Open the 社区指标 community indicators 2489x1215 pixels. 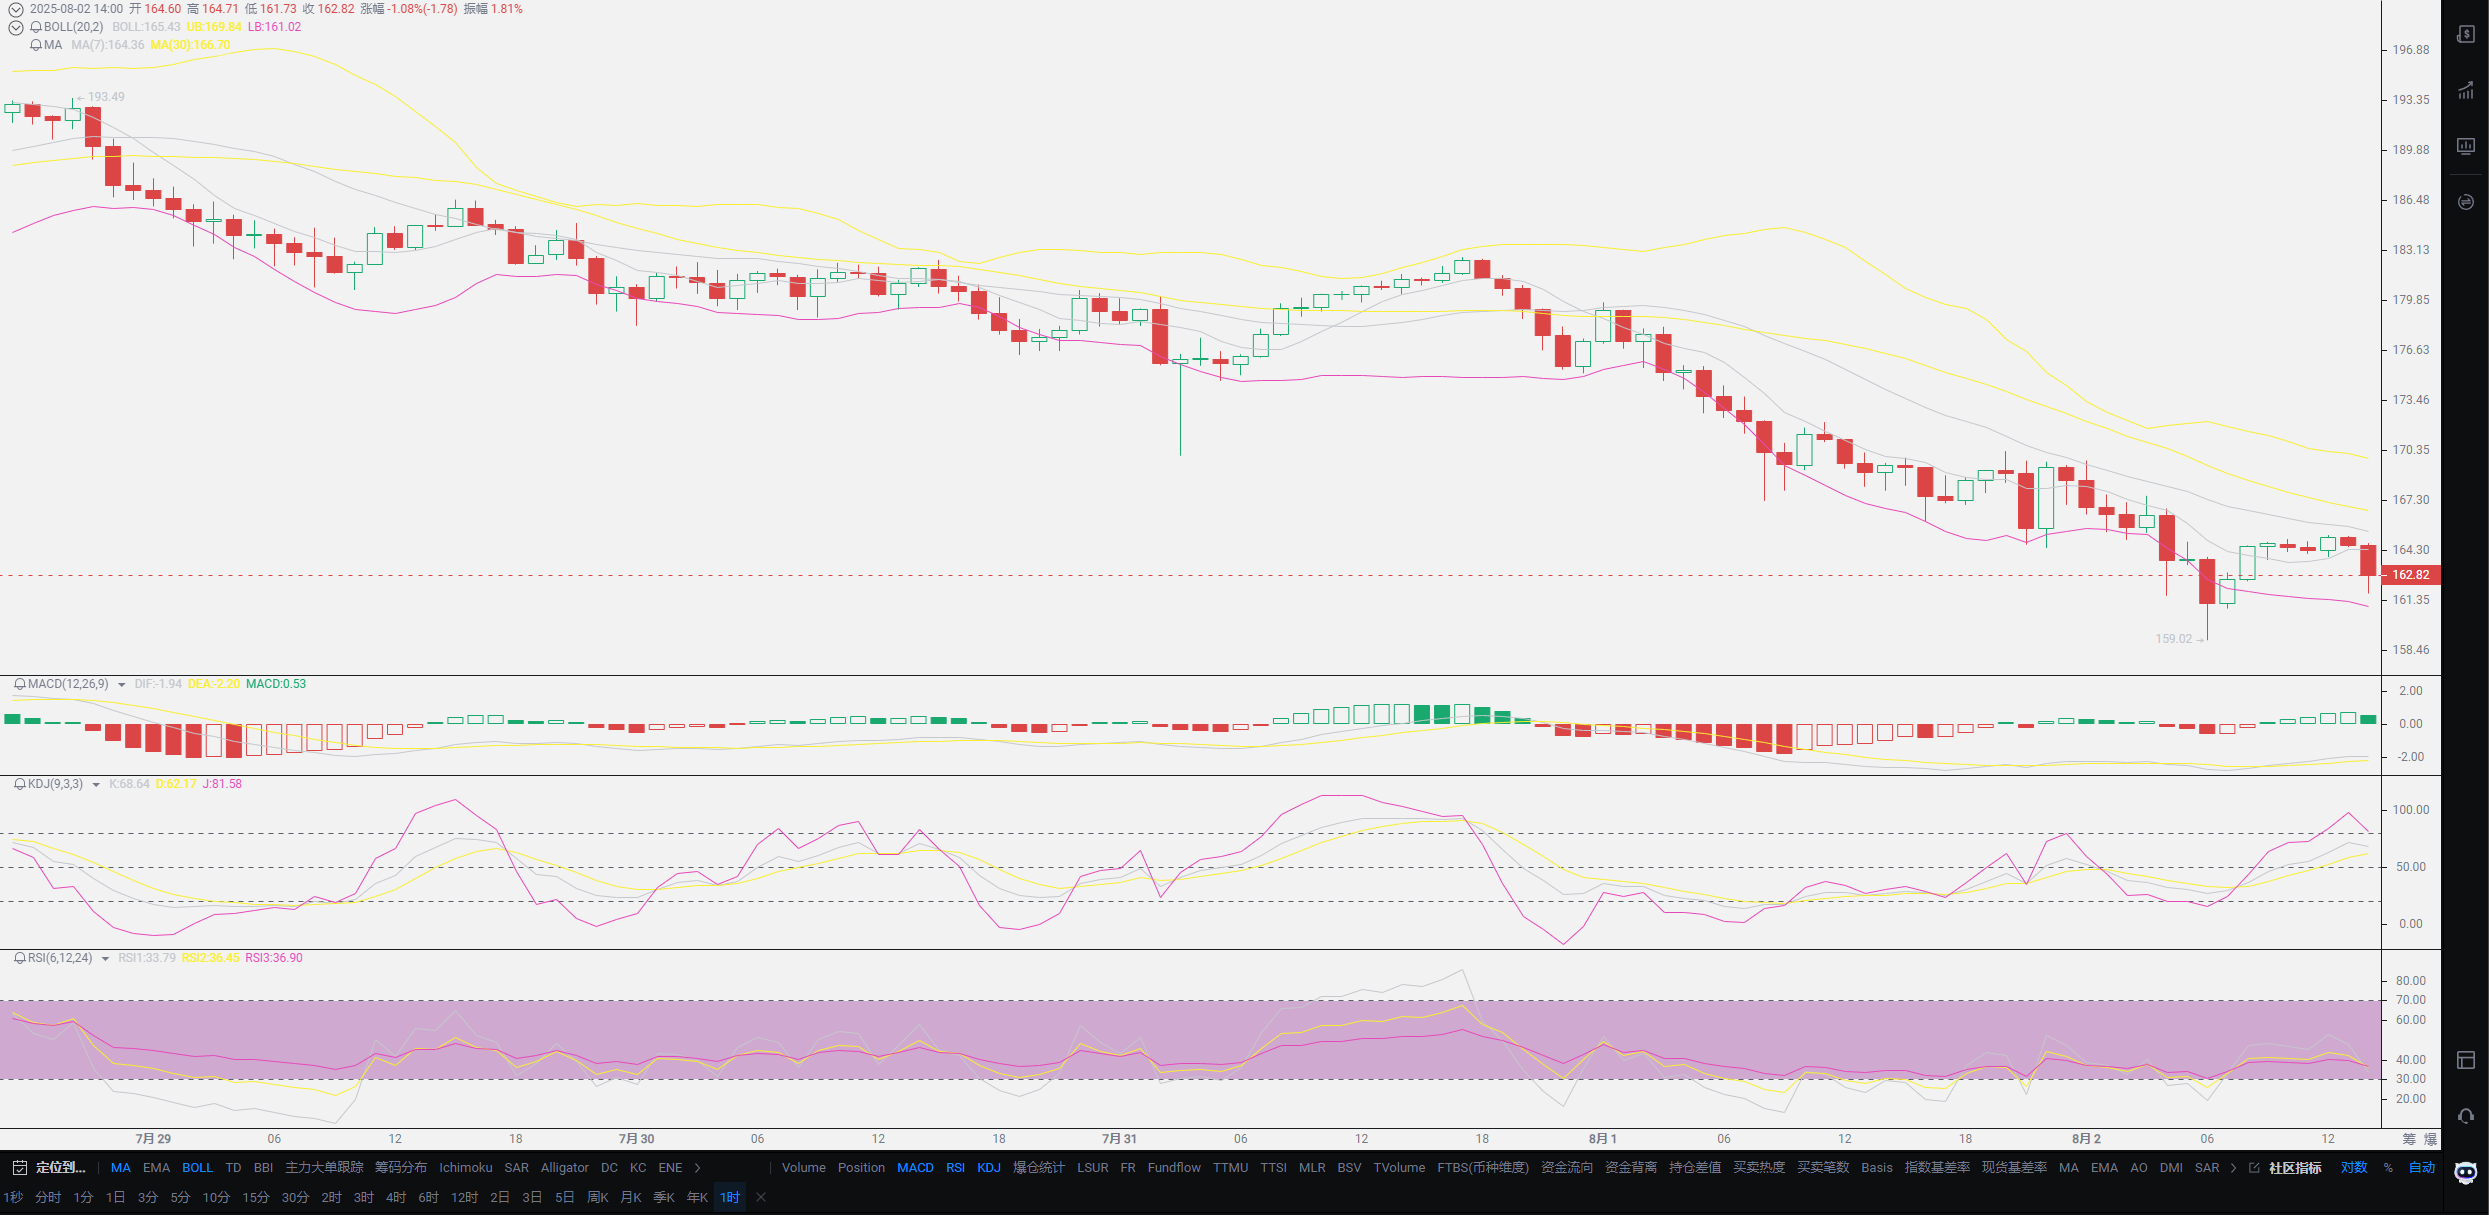2295,1168
